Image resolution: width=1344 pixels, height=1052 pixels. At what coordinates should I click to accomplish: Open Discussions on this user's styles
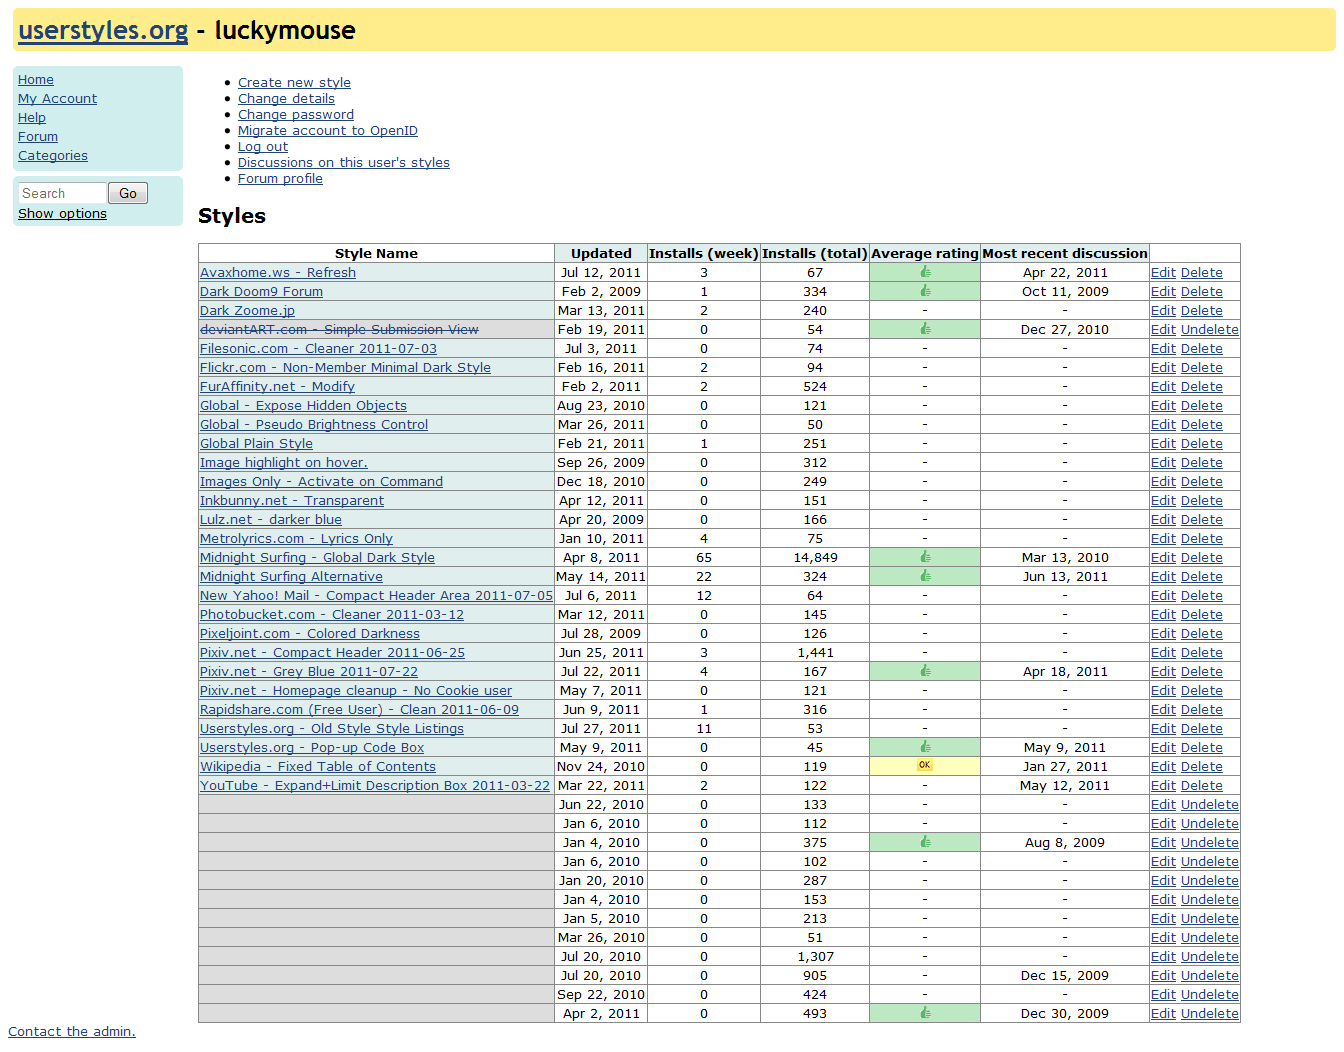click(344, 163)
